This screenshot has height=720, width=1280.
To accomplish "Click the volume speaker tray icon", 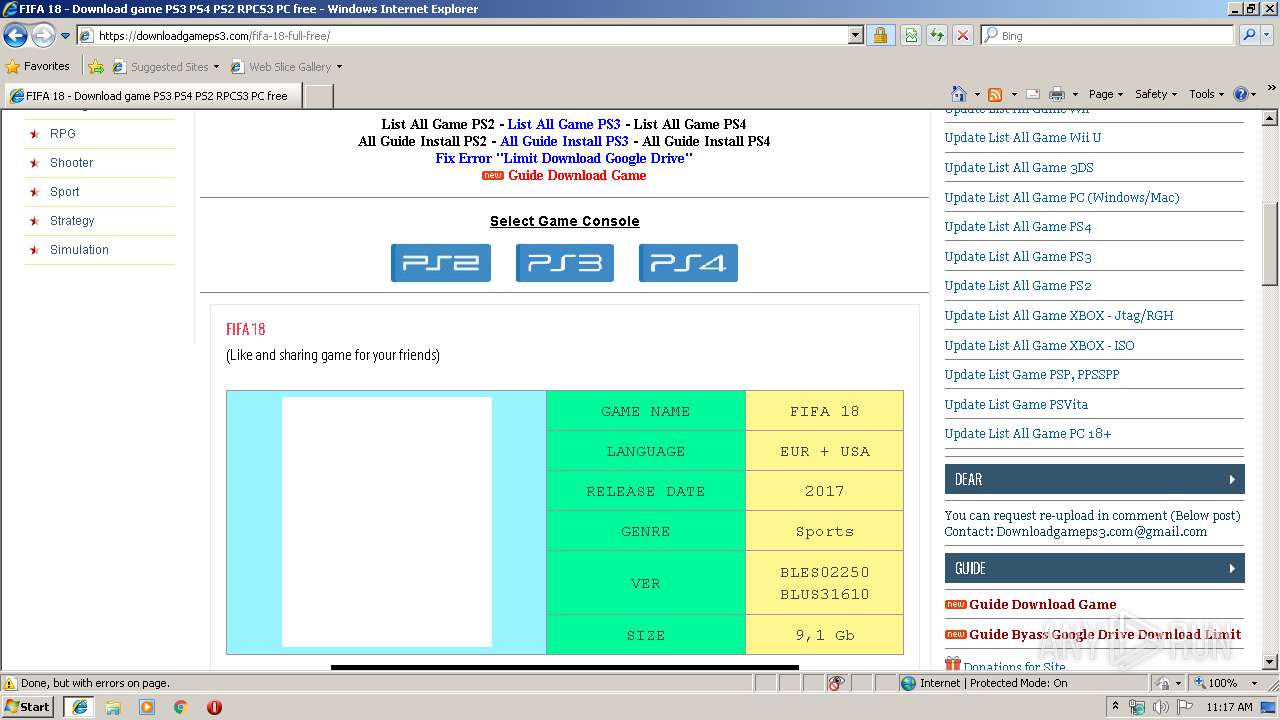I will pos(1160,707).
